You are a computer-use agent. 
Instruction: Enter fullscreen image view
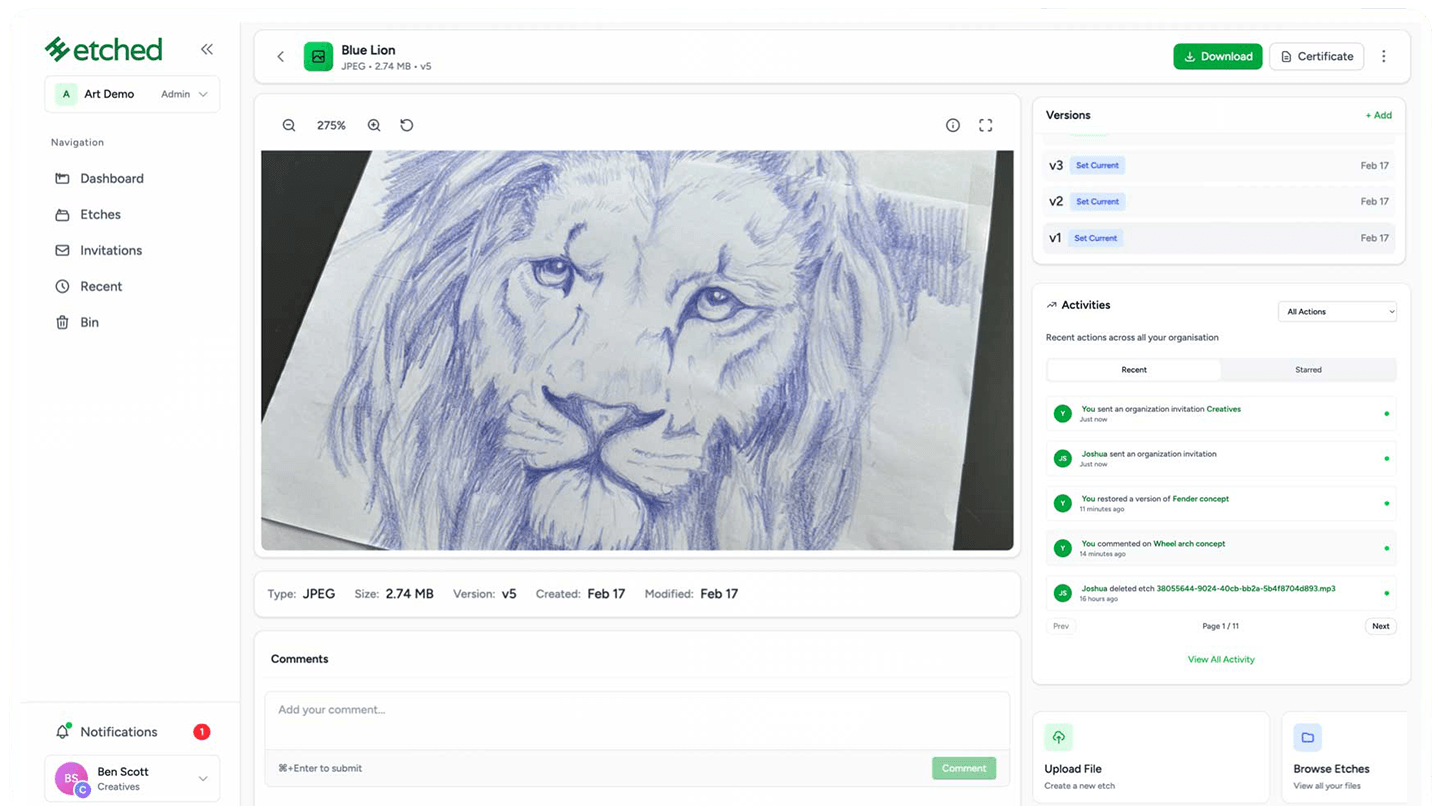click(x=986, y=125)
